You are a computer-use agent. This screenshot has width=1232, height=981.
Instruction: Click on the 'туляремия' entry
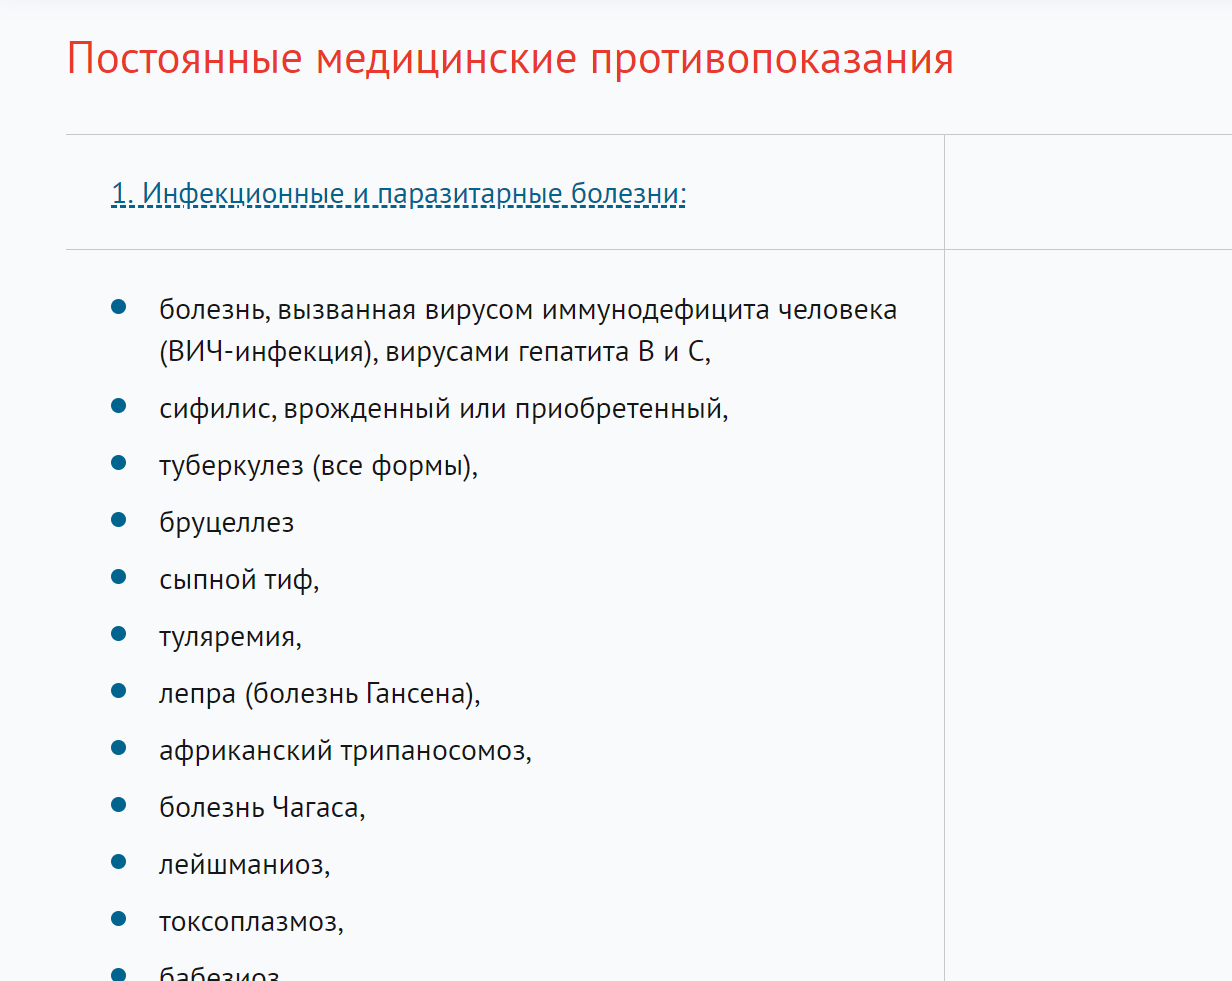click(230, 637)
